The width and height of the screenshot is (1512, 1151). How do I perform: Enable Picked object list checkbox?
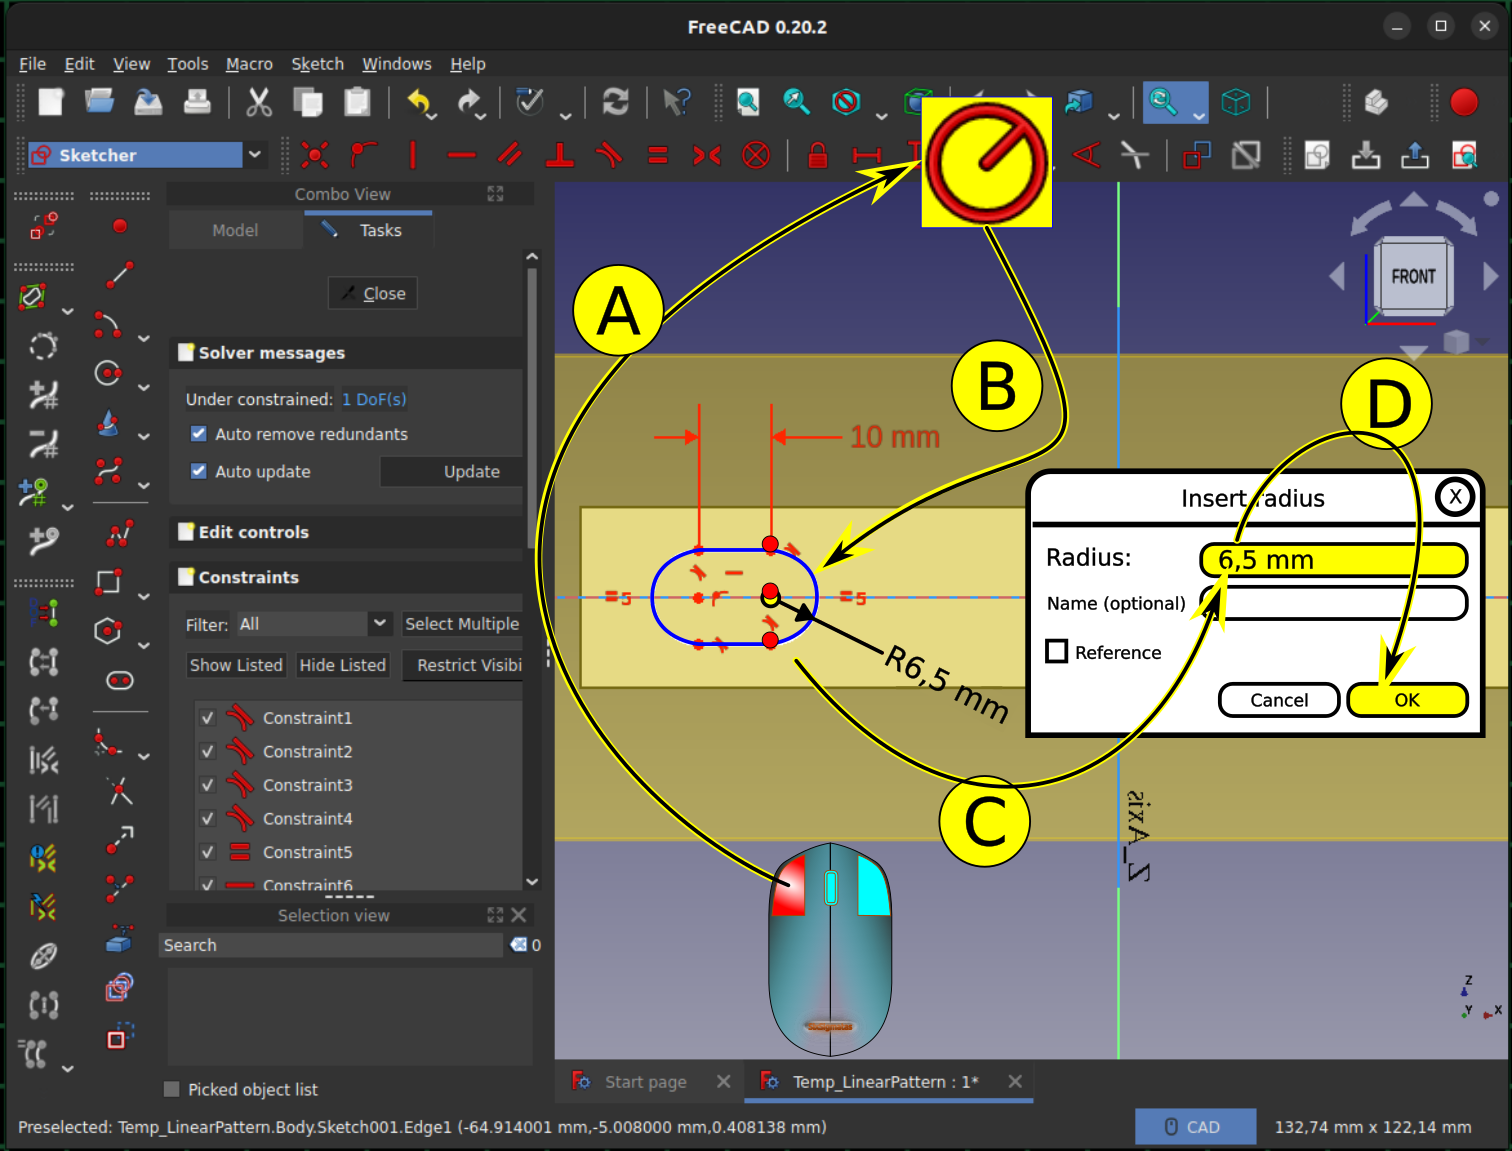click(171, 1089)
